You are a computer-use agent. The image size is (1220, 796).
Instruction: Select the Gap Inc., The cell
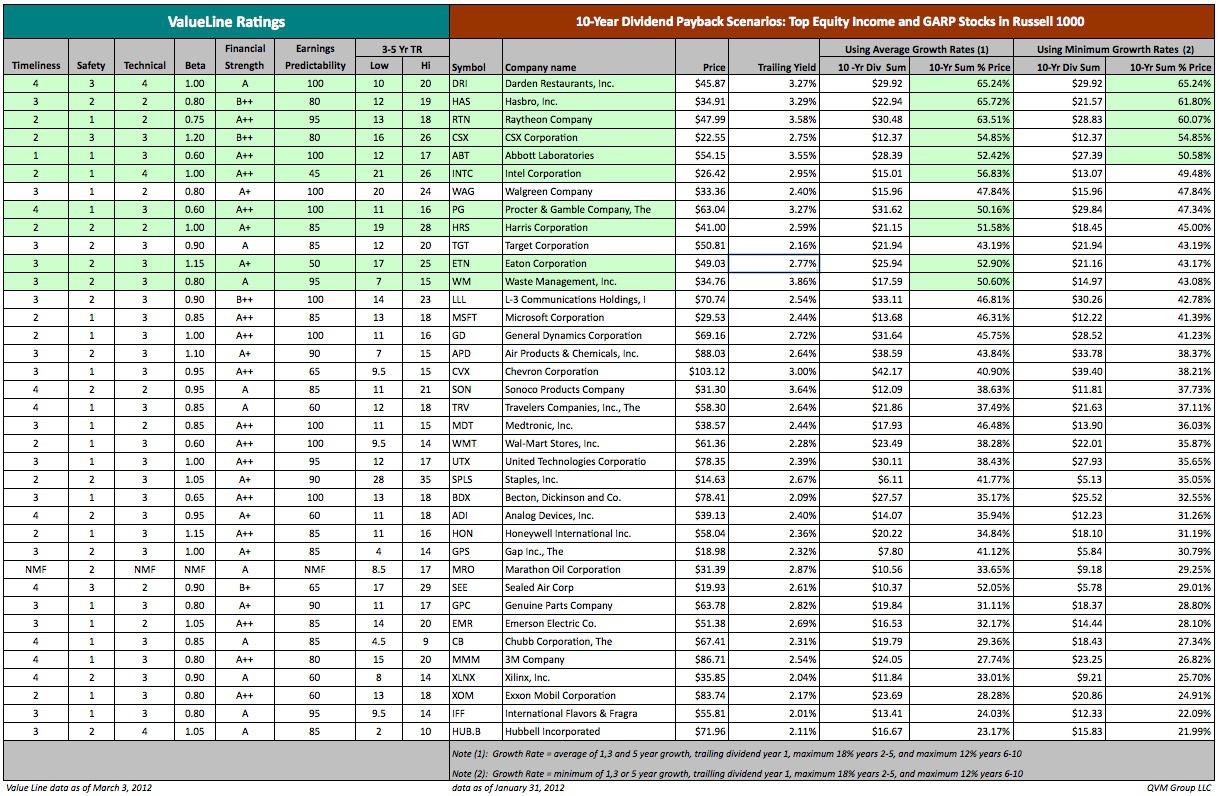(589, 552)
